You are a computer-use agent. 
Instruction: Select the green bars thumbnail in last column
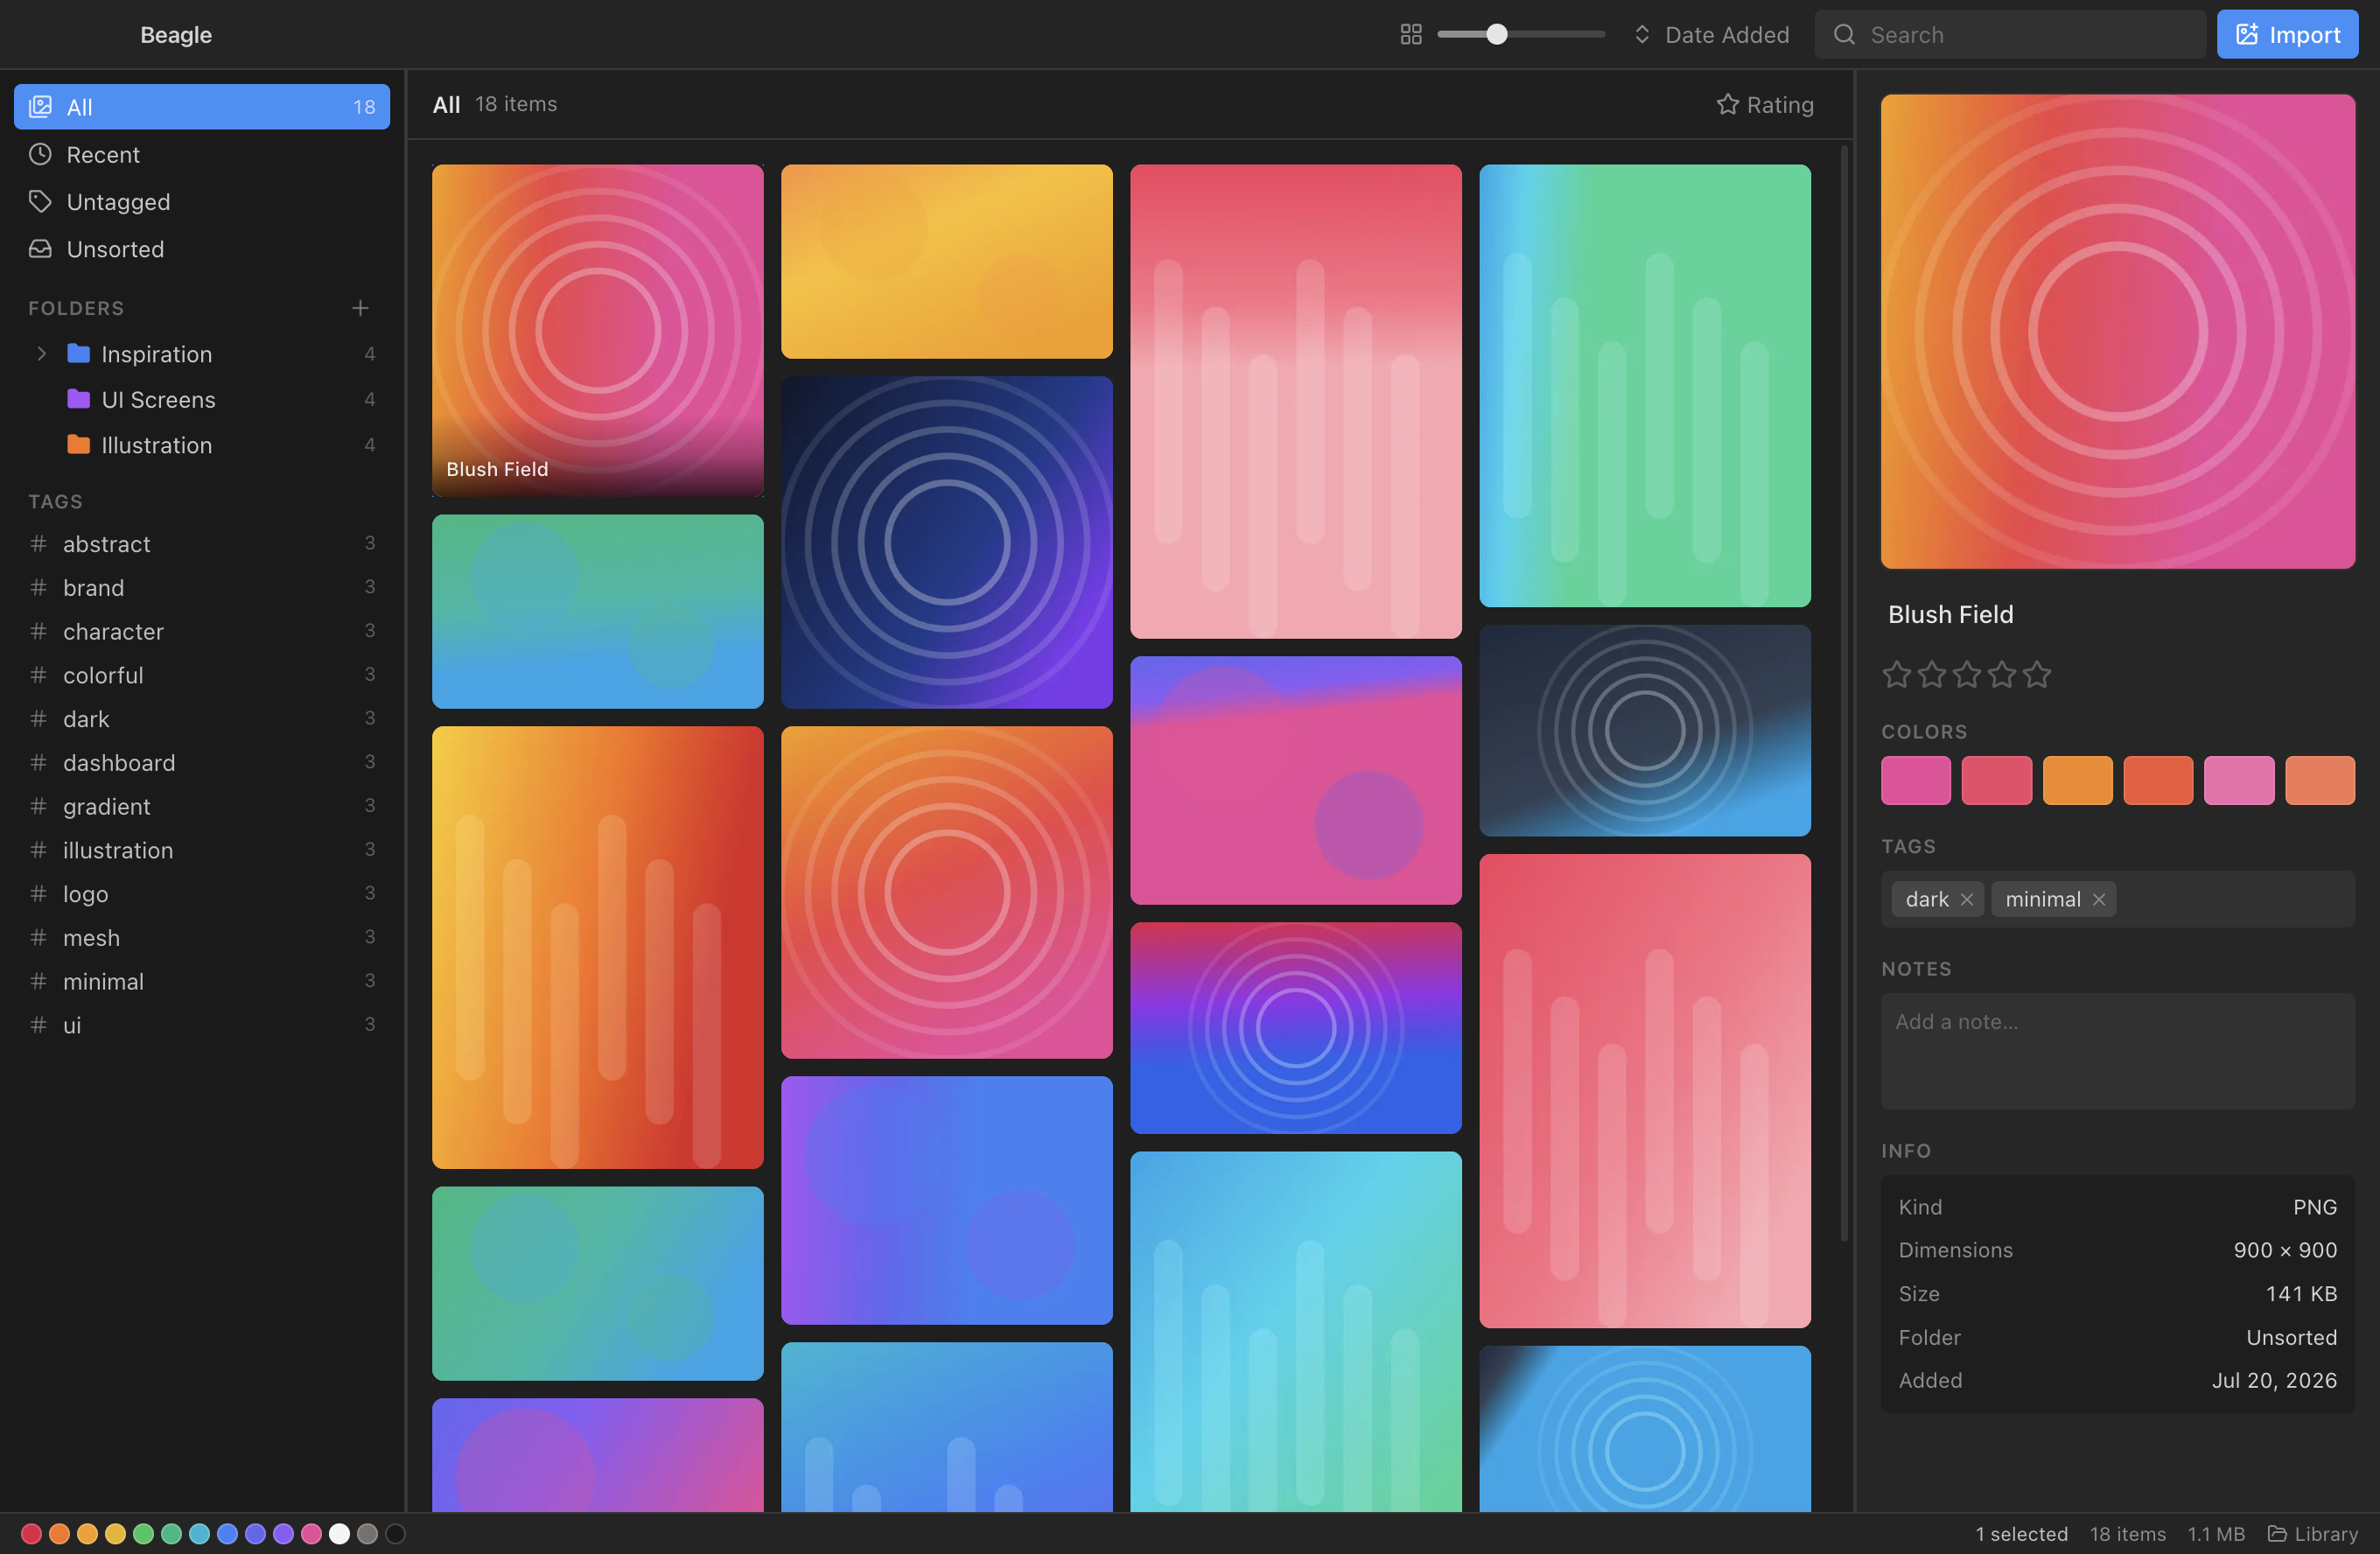pyautogui.click(x=1644, y=386)
